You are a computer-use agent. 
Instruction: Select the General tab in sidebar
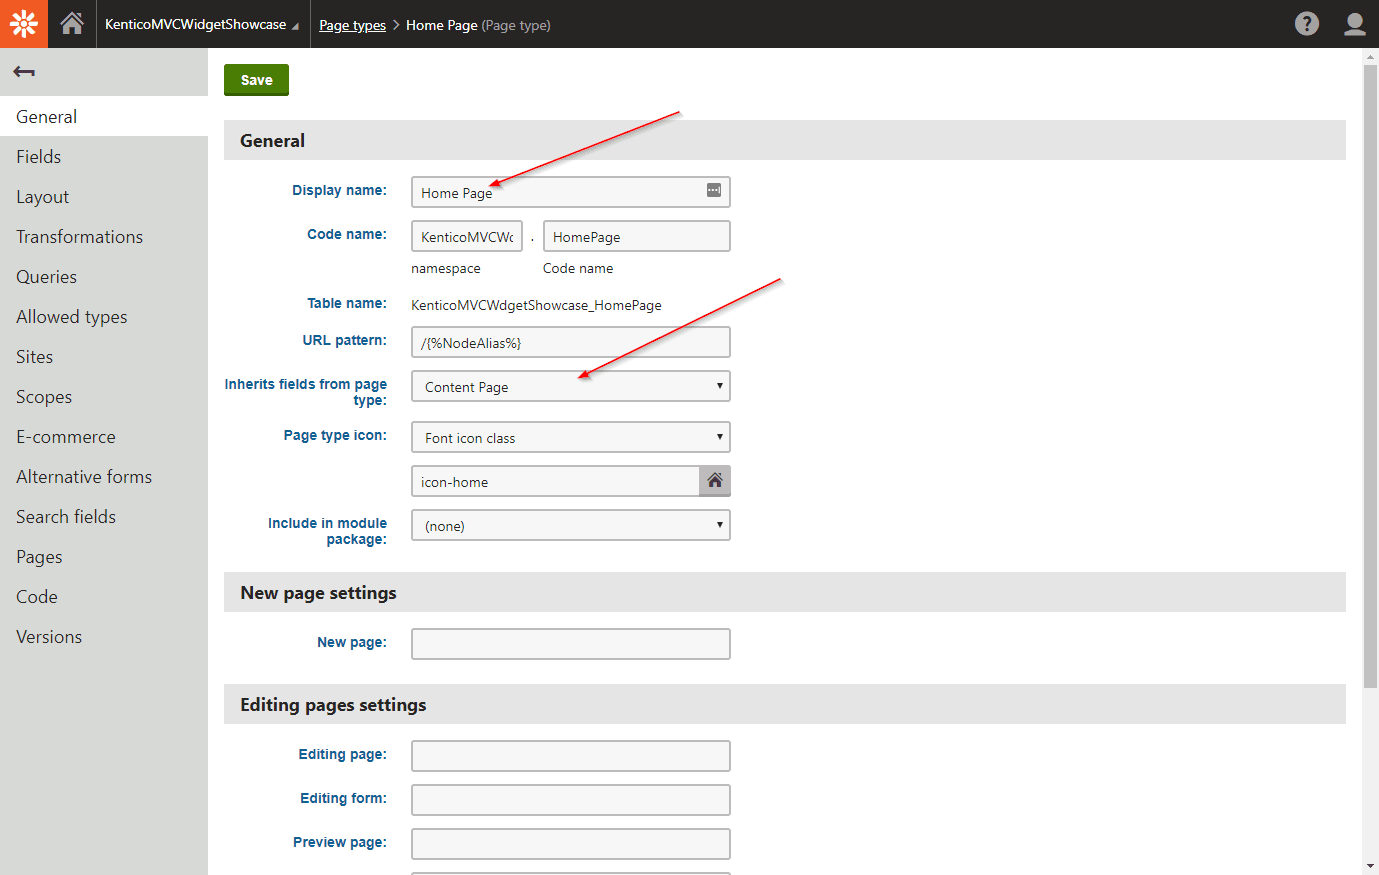[104, 116]
